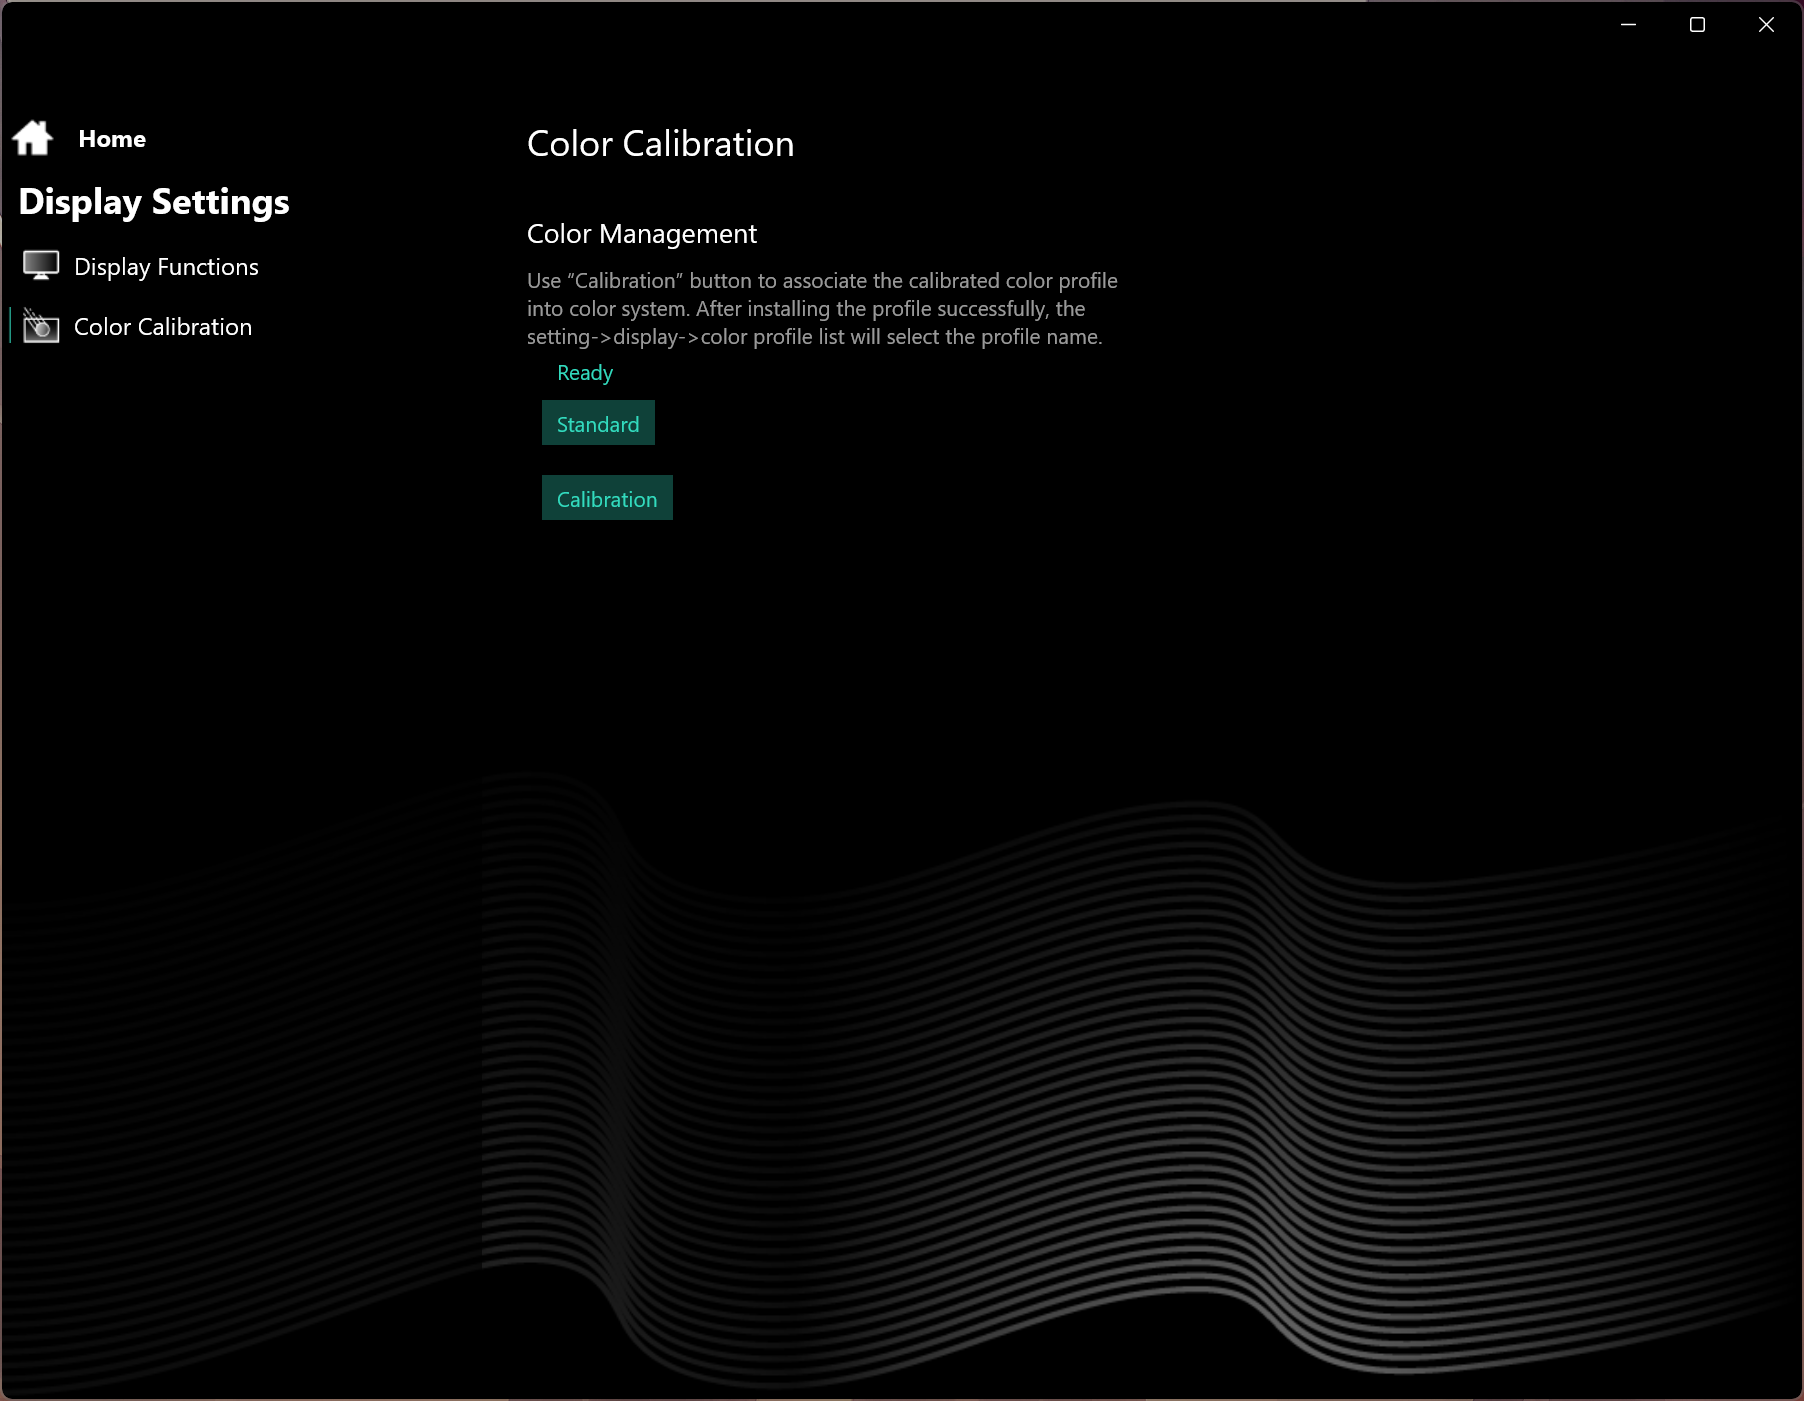The image size is (1804, 1401).
Task: Go to Home in sidebar
Action: [x=112, y=139]
